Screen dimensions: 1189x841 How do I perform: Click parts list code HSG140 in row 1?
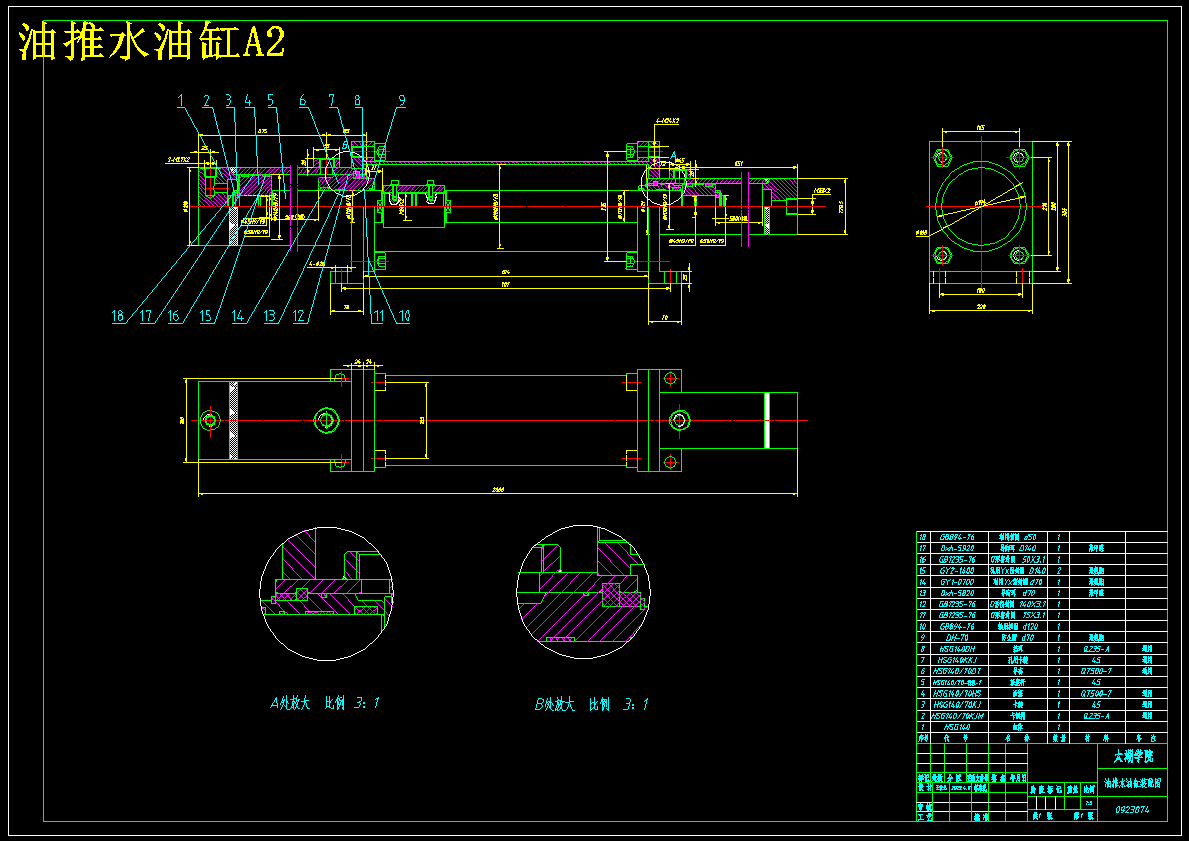(x=957, y=726)
